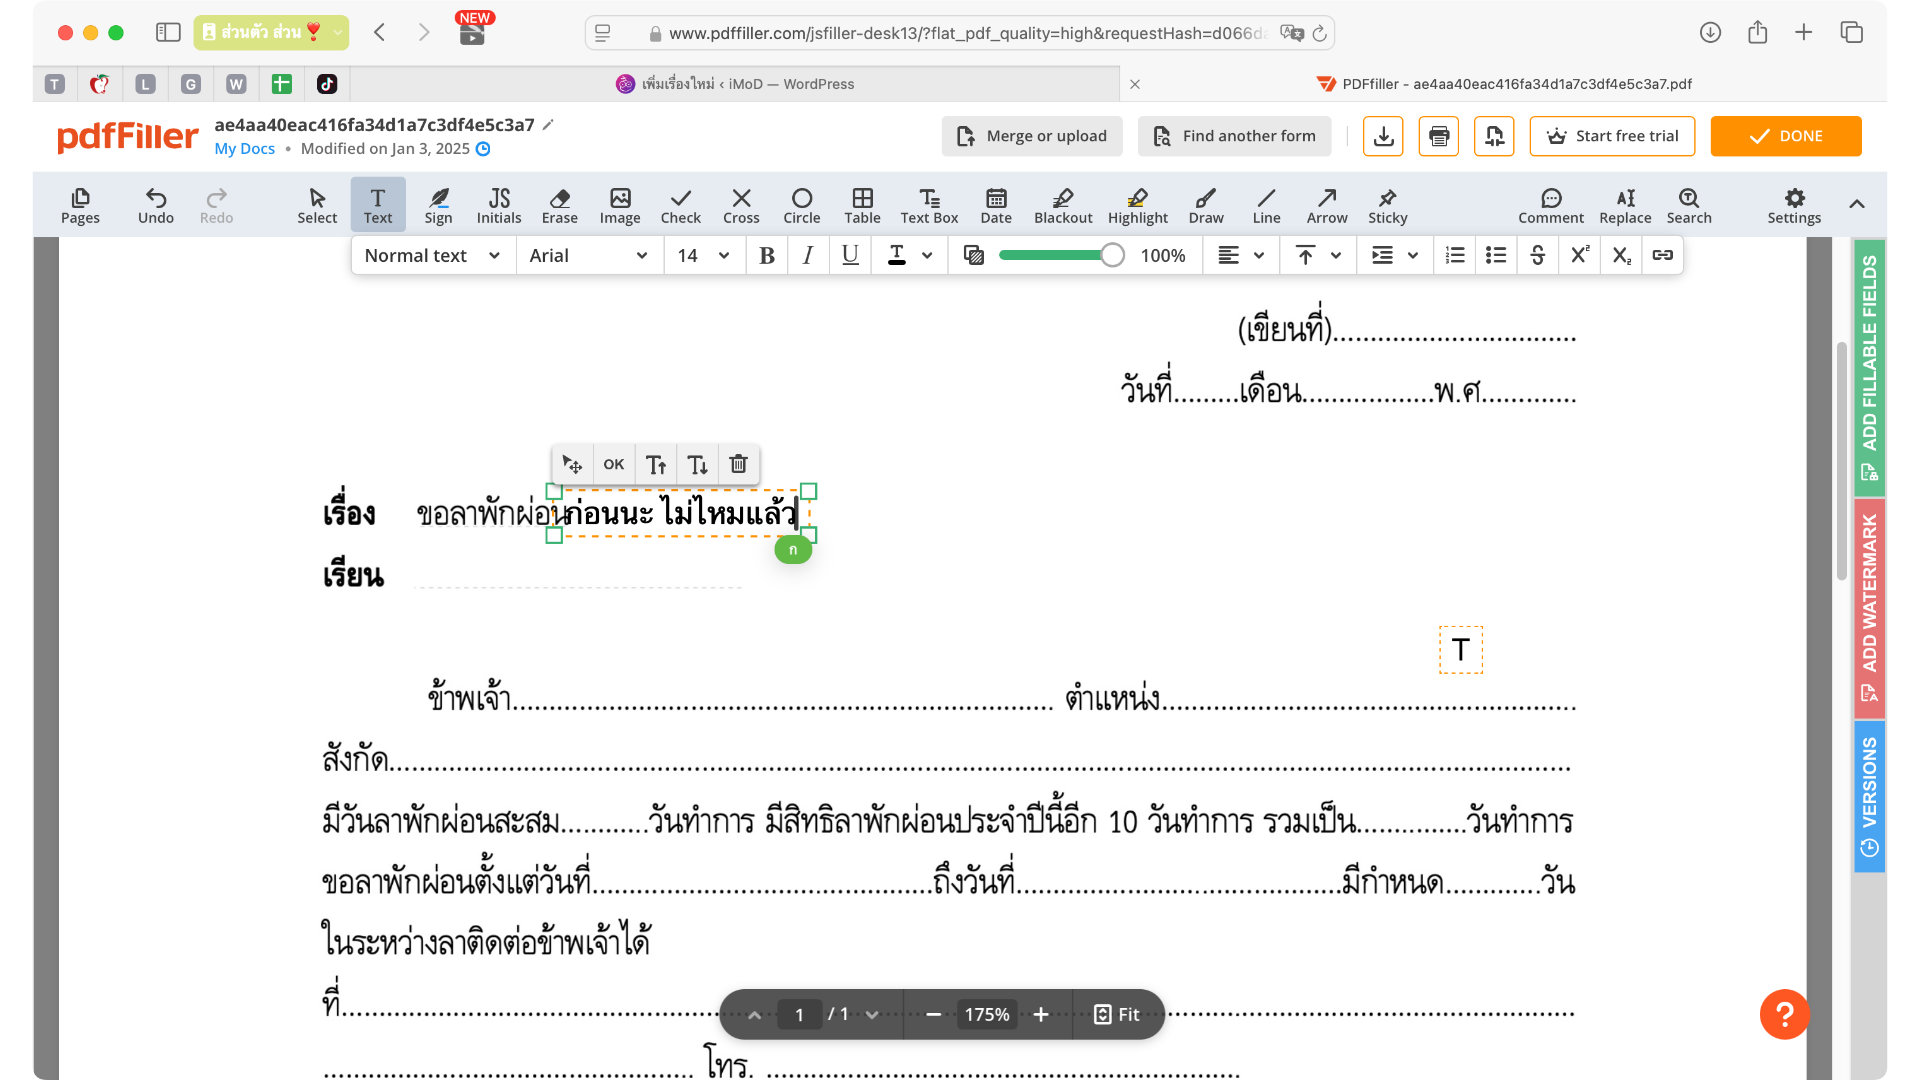Toggle bold formatting

tap(767, 255)
